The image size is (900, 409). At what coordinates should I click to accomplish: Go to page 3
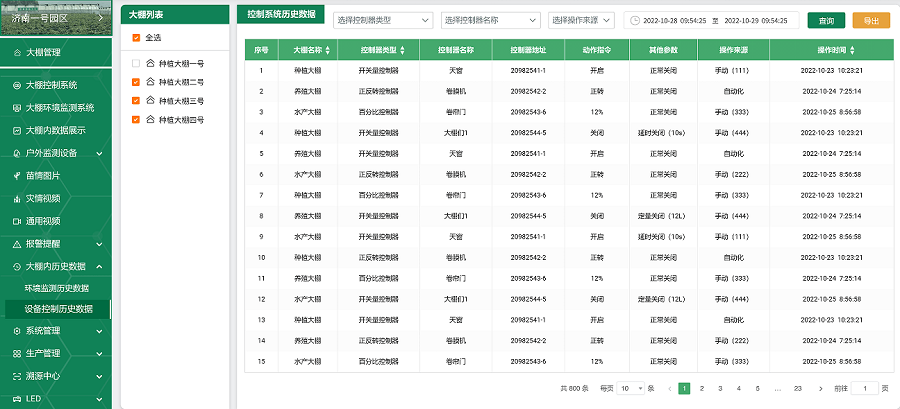tap(720, 388)
